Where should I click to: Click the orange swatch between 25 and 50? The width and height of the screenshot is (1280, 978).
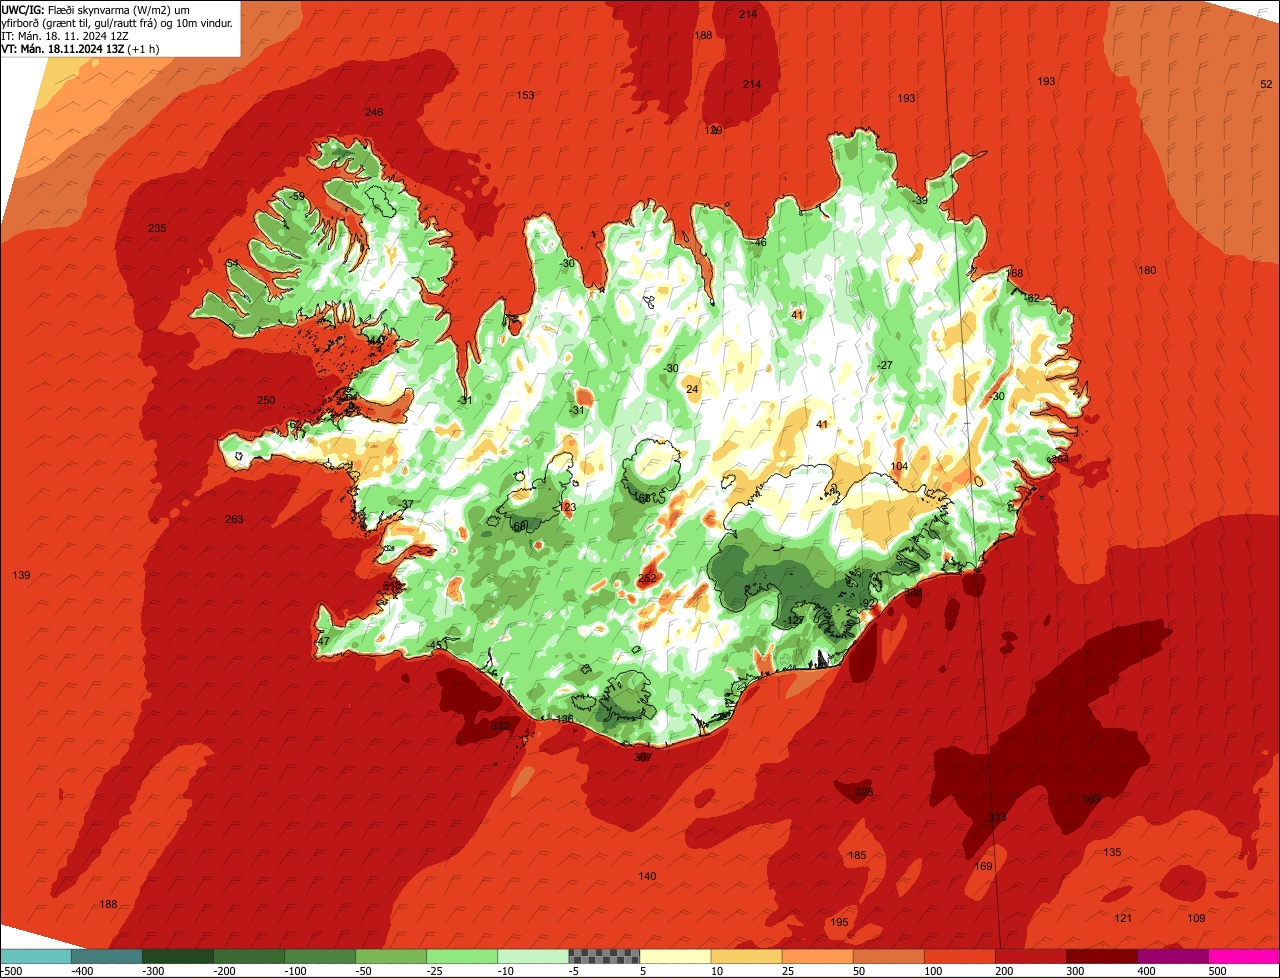tap(817, 956)
